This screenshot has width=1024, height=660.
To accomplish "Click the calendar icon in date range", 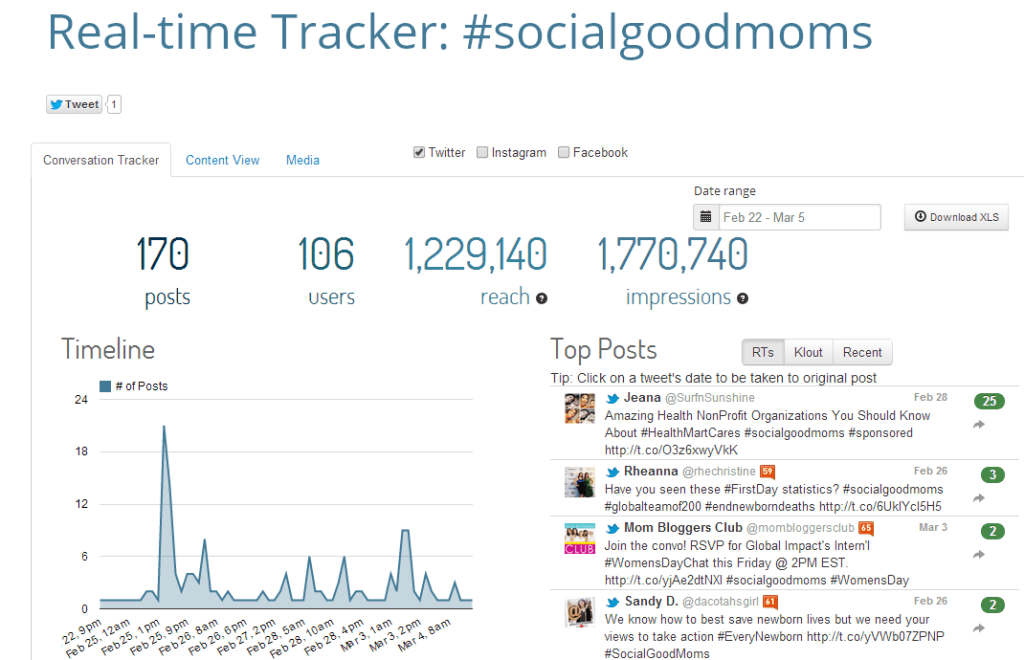I will (x=706, y=217).
